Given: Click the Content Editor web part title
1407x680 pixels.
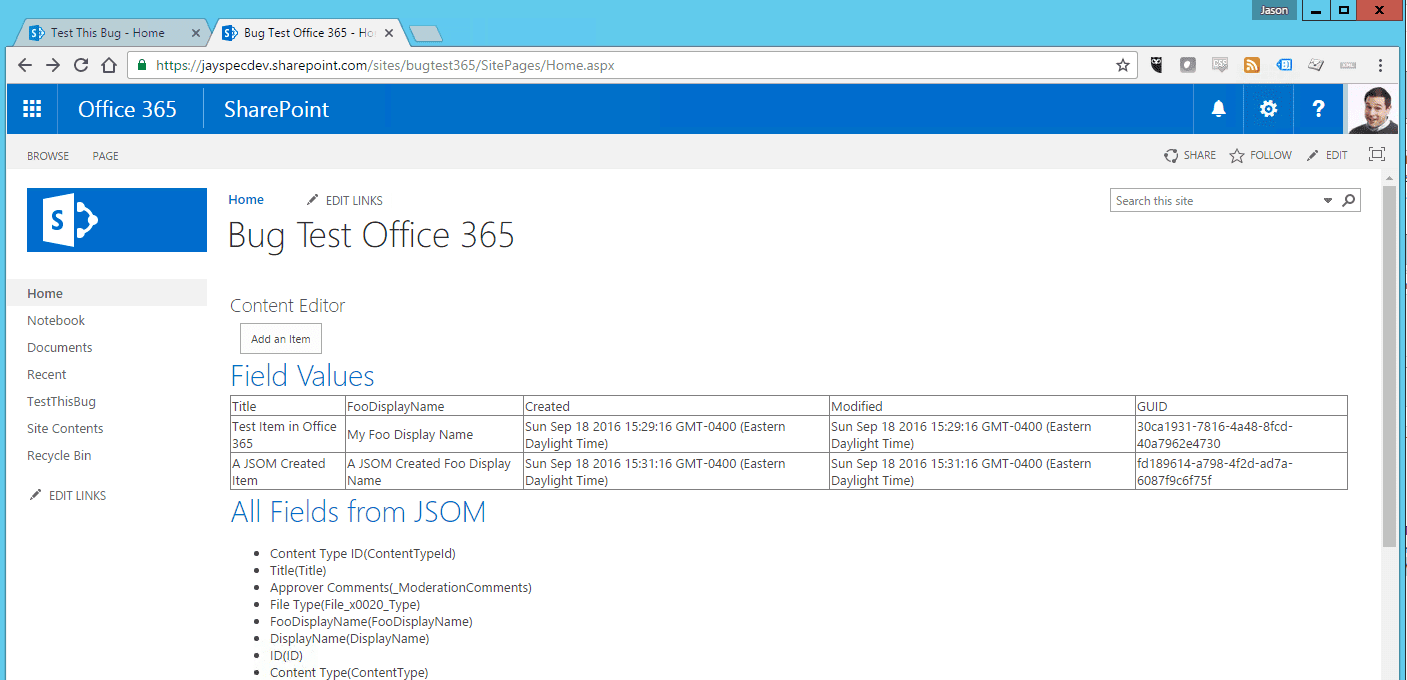Looking at the screenshot, I should pos(287,306).
